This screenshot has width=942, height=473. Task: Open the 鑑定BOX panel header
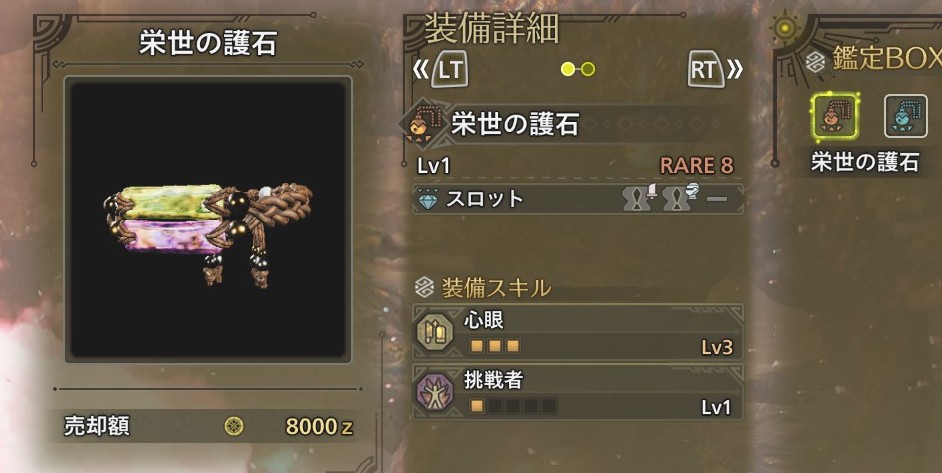coord(886,58)
